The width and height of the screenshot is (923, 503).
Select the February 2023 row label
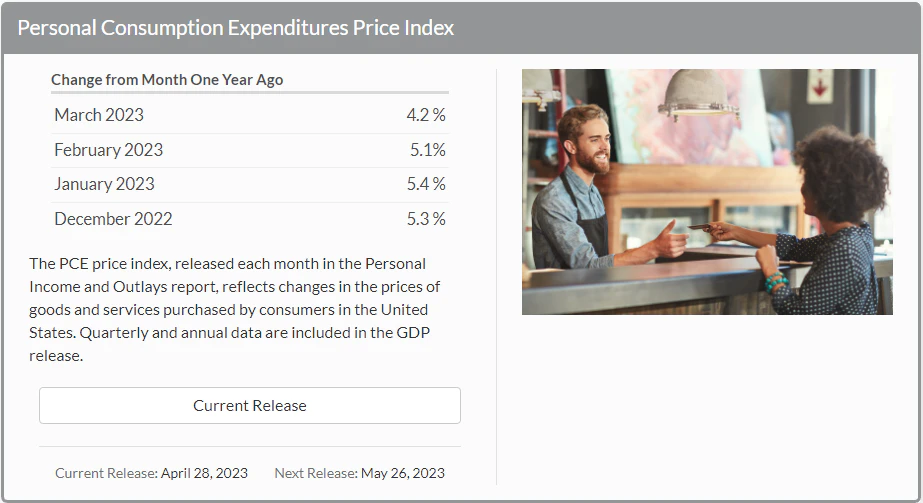(x=108, y=150)
